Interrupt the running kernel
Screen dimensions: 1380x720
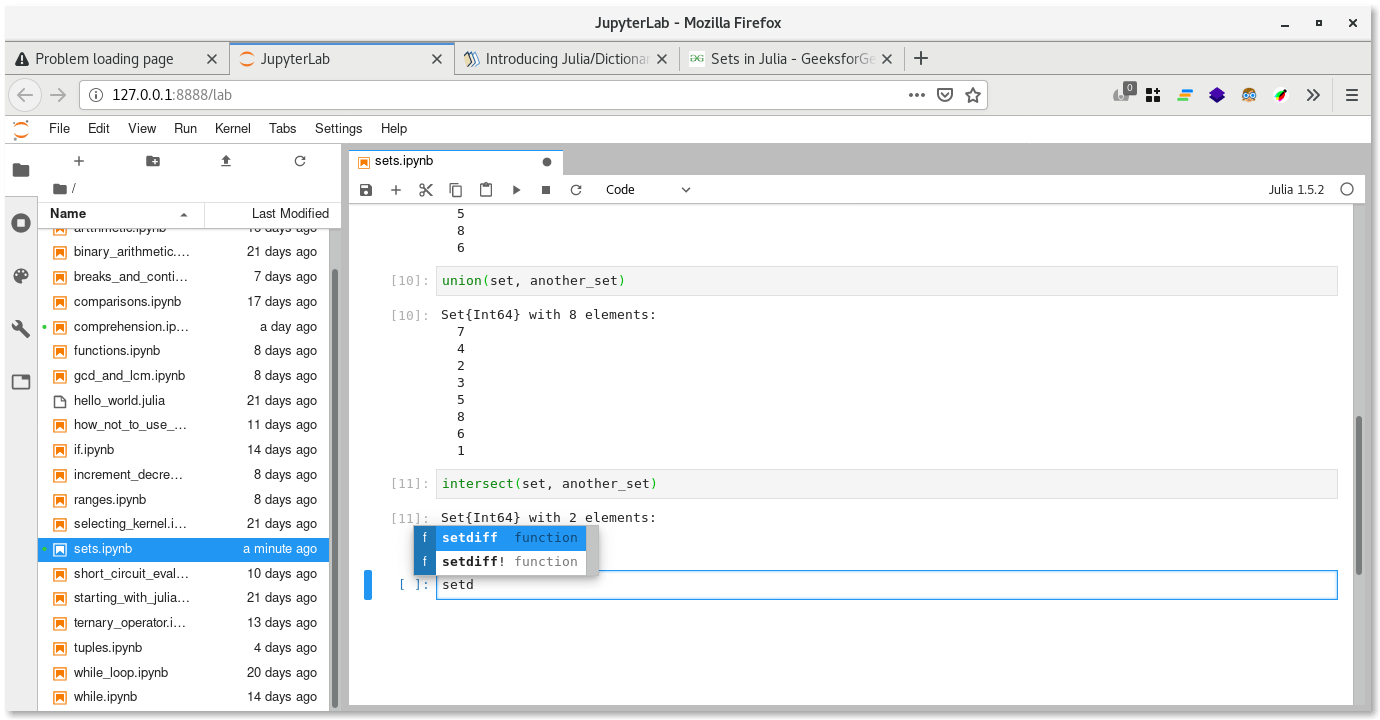click(546, 189)
